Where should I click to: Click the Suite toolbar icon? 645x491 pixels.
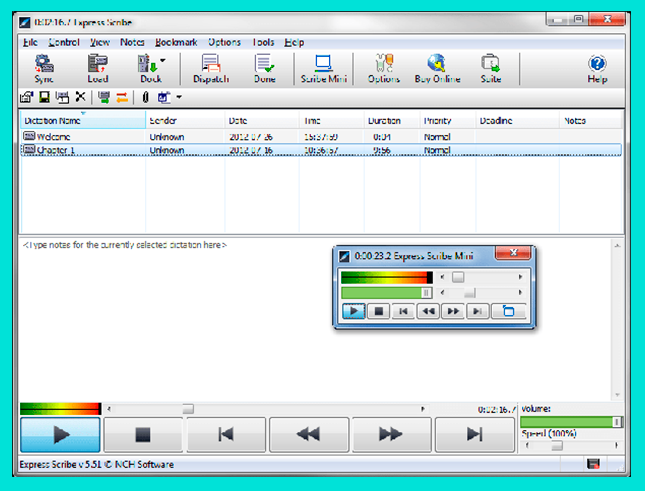[490, 68]
